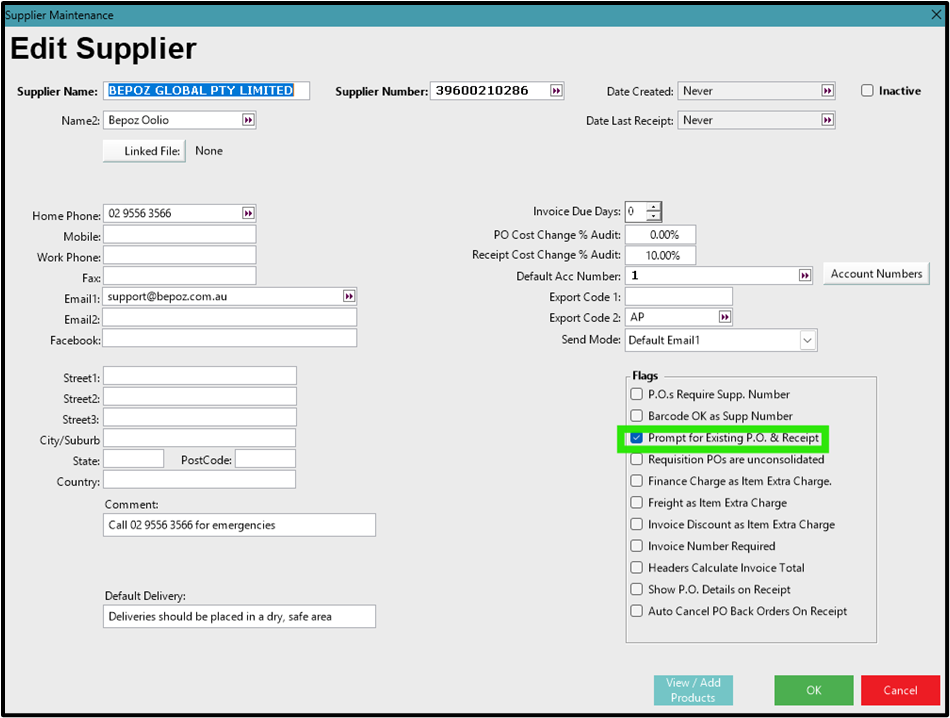Image resolution: width=950 pixels, height=718 pixels.
Task: Open the Date Created lookup icon
Action: [828, 90]
